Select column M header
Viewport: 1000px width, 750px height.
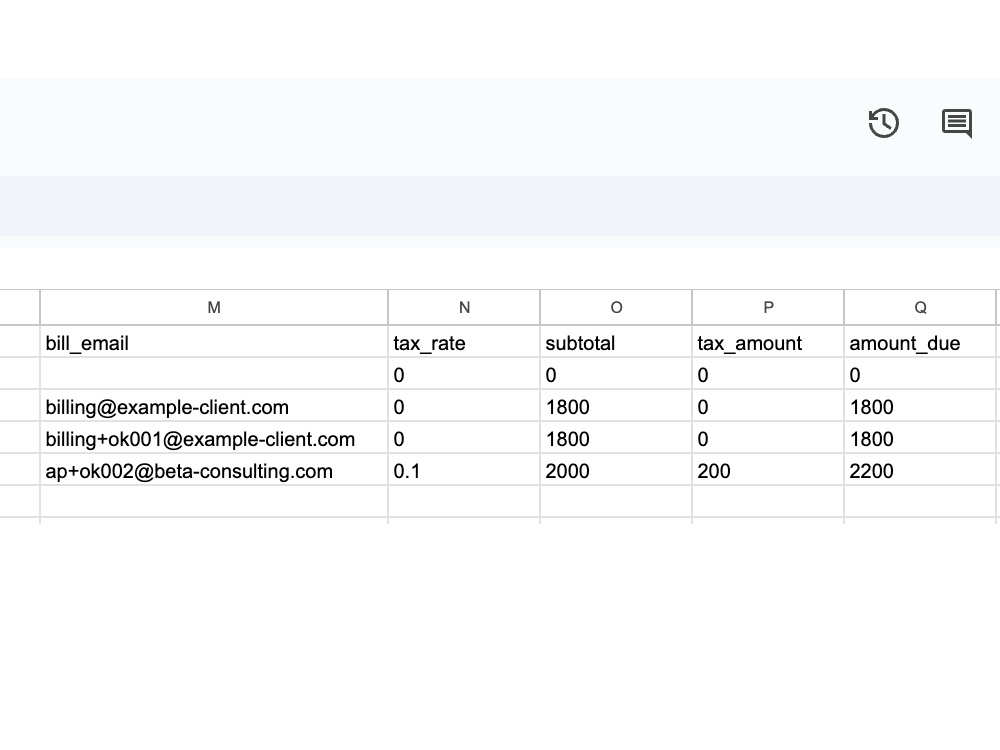[214, 307]
